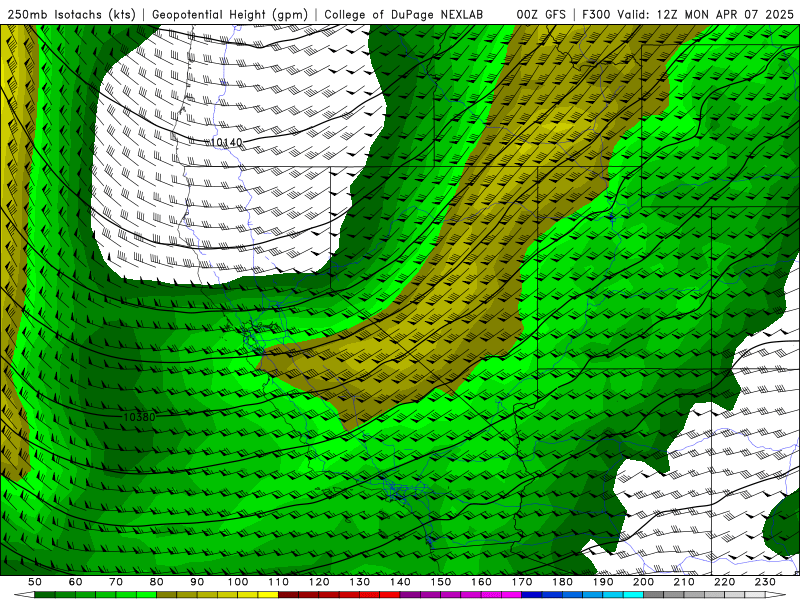Click the 160 label on the color bar
Screen dimensions: 800x600
(x=481, y=582)
